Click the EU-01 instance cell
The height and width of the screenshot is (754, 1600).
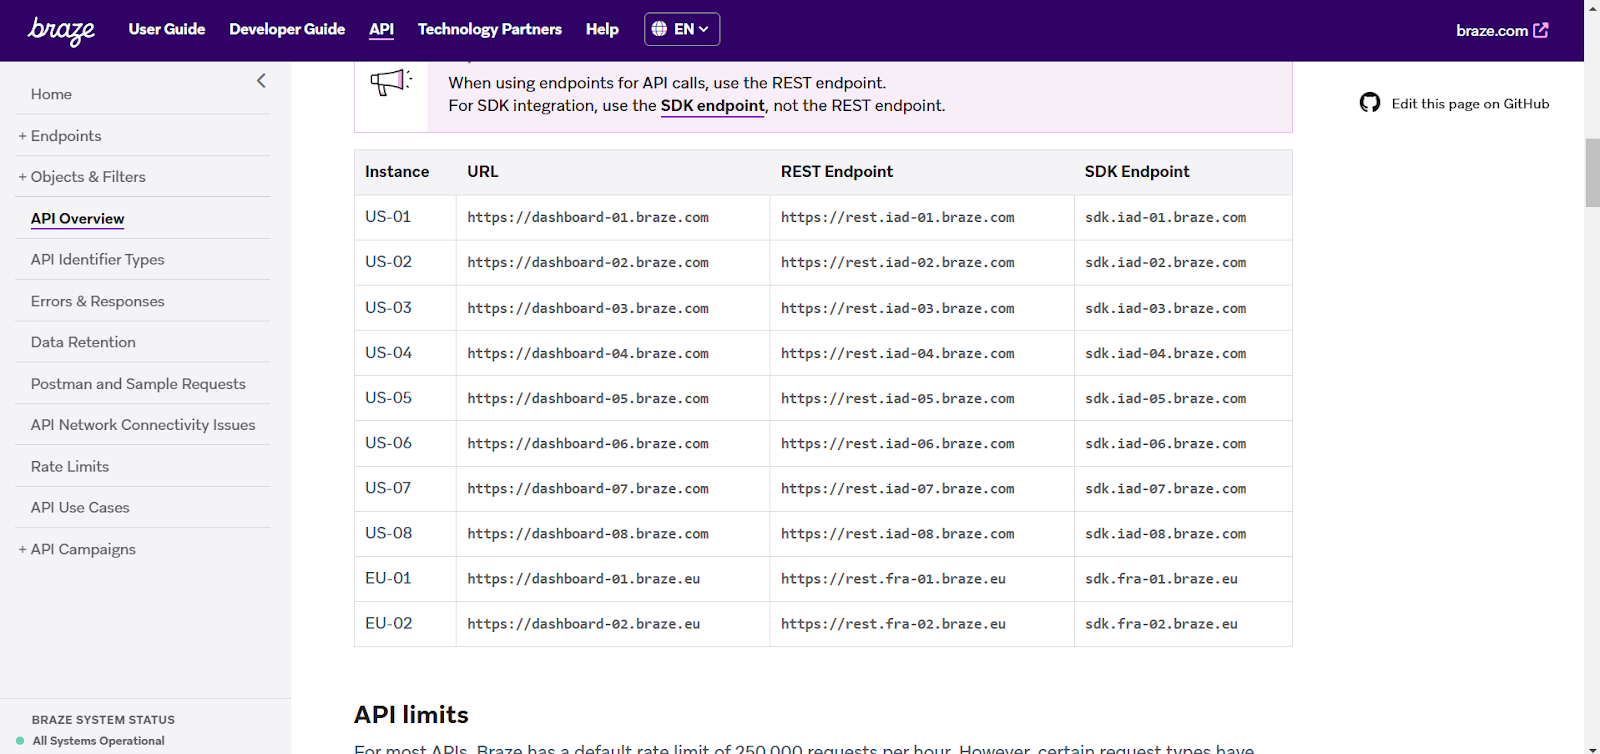click(x=405, y=579)
